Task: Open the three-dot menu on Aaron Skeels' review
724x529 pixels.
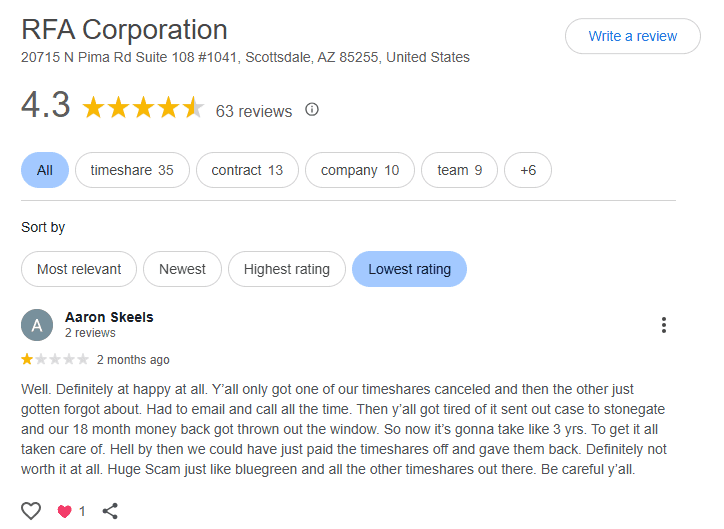Action: click(663, 325)
